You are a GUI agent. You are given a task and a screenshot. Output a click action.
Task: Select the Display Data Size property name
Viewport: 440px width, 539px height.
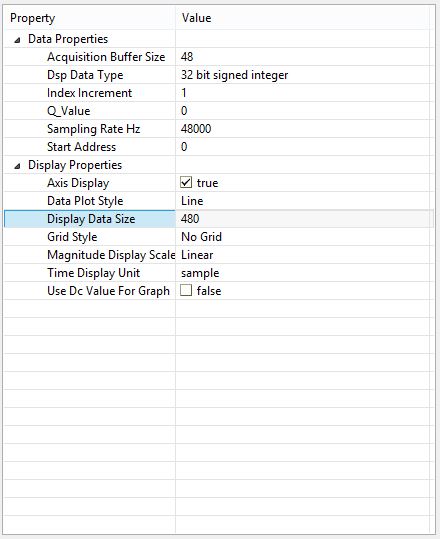pyautogui.click(x=91, y=219)
